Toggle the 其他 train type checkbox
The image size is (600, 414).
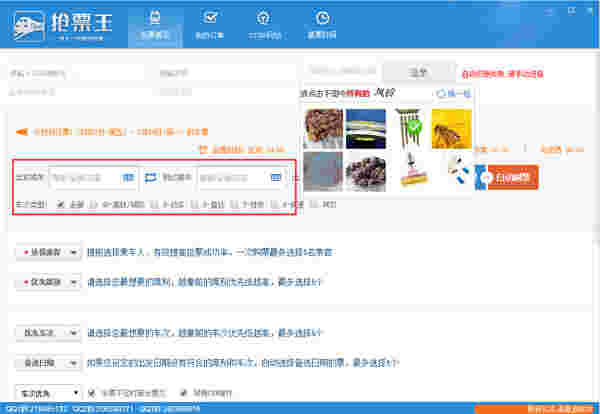click(314, 205)
